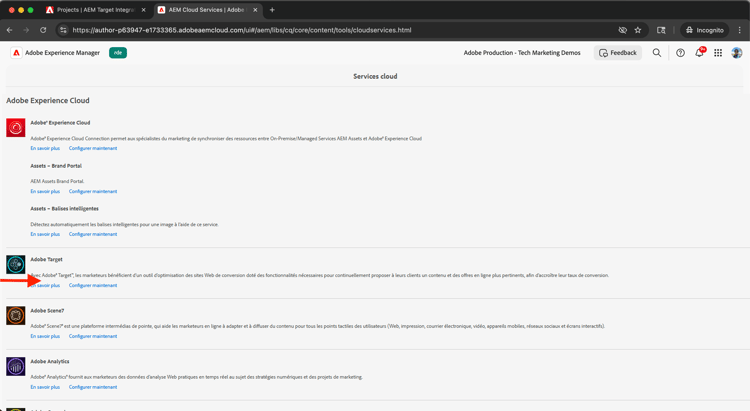Click the Adobe Experience Cloud red service icon
750x411 pixels.
16,128
